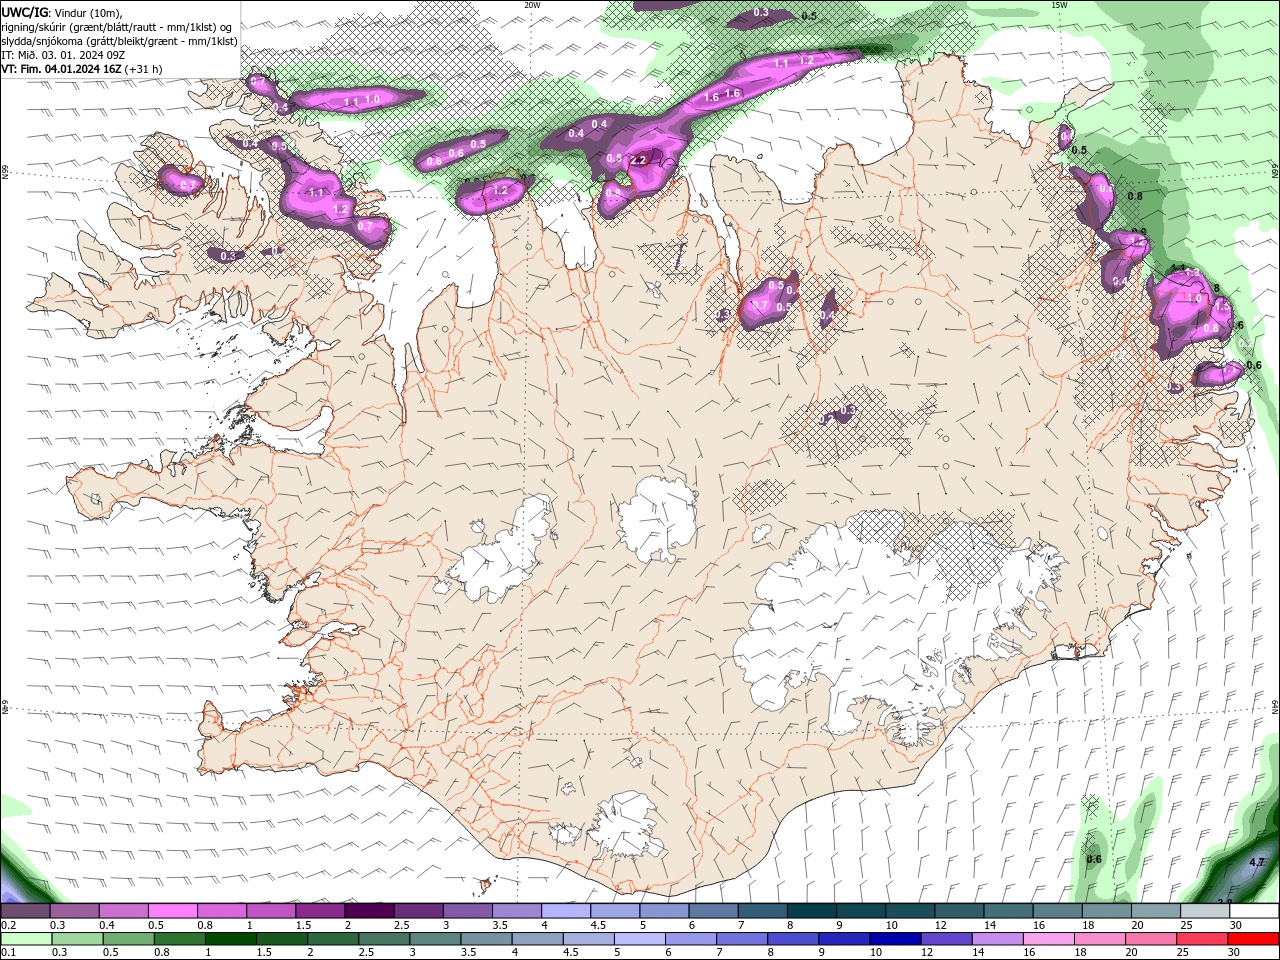
Task: Select the violet 12–14 rain legend swatch
Action: click(947, 939)
